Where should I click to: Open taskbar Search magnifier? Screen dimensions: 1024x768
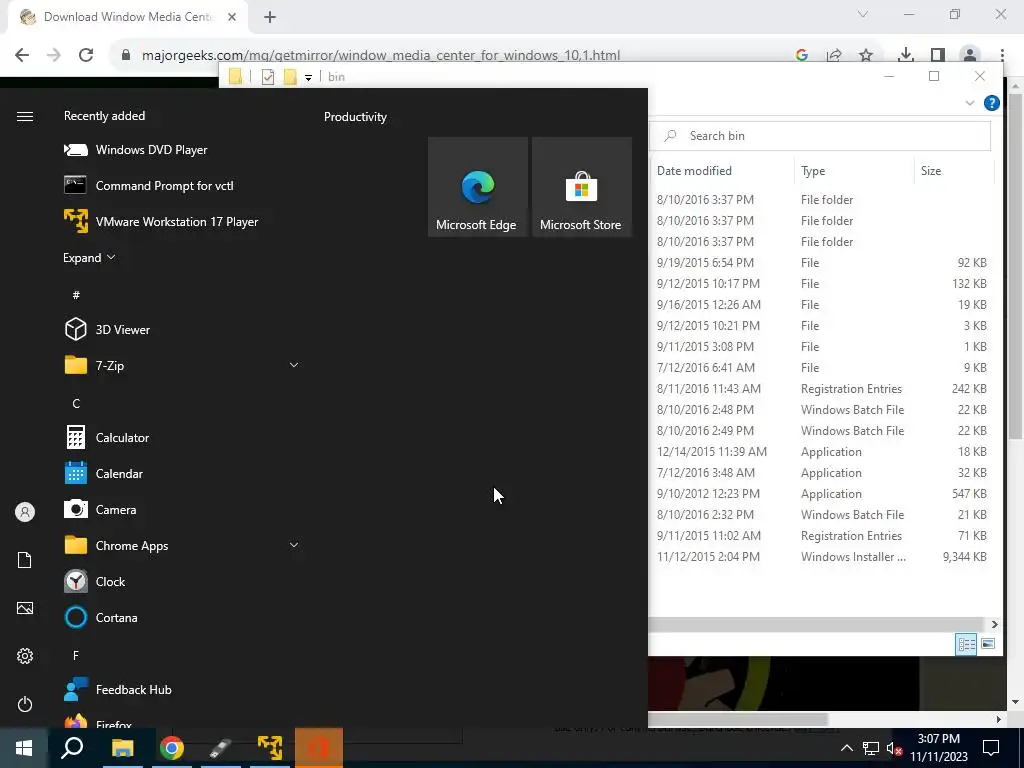pos(72,748)
